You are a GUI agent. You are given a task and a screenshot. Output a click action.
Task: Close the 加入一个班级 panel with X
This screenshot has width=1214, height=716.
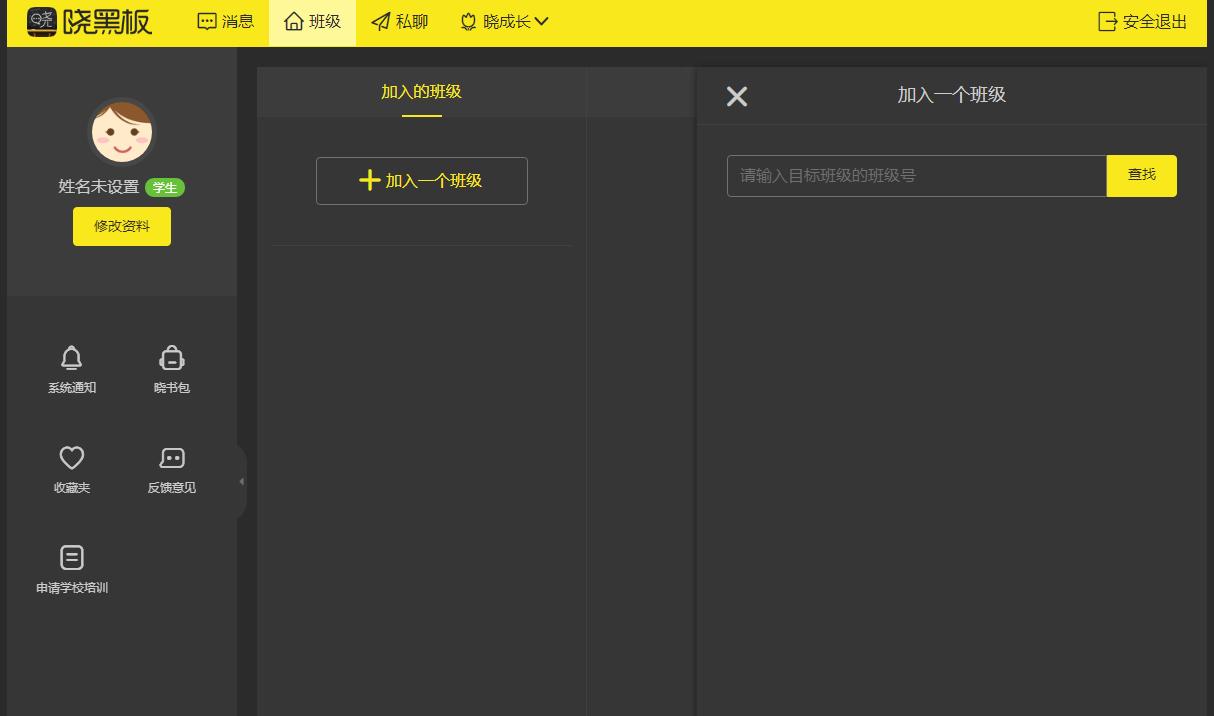[x=737, y=96]
